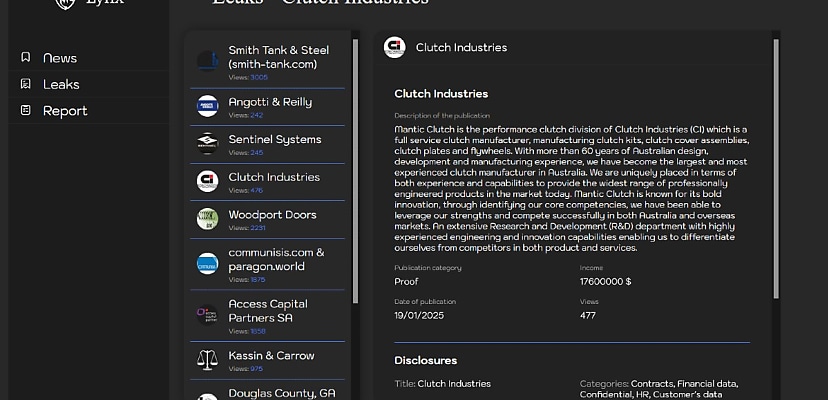This screenshot has width=828, height=400.
Task: Select the Smith Tank & Steel entry
Action: click(x=267, y=62)
